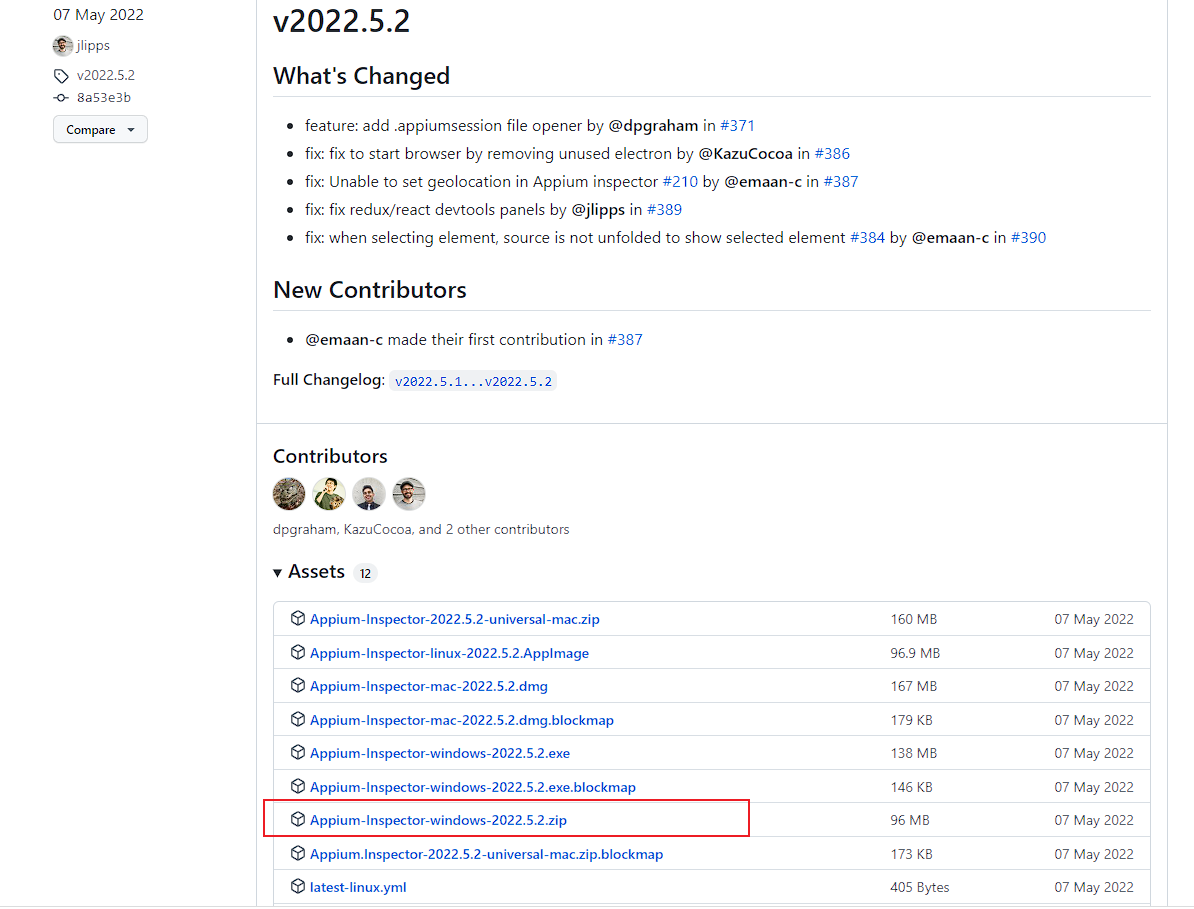Image resolution: width=1194 pixels, height=909 pixels.
Task: Download Appium-Inspector-windows-2022.5.2.exe
Action: coord(440,754)
